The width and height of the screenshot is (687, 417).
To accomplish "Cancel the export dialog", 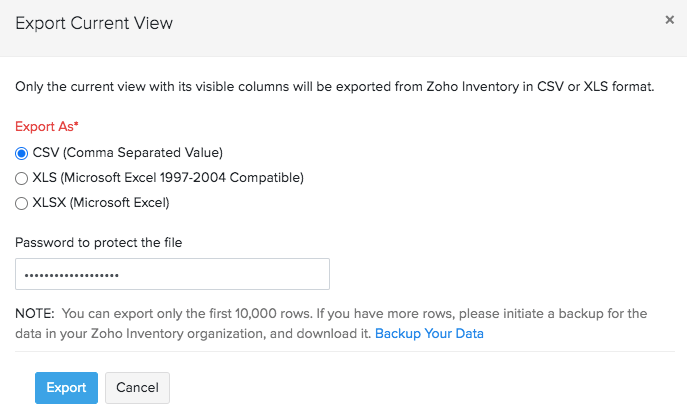I will coord(137,388).
